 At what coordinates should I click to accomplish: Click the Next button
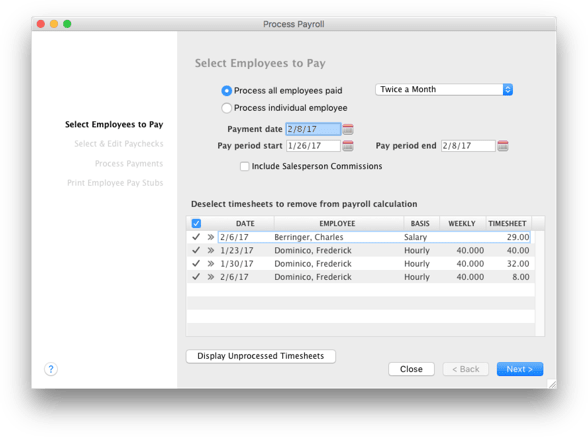pos(520,369)
